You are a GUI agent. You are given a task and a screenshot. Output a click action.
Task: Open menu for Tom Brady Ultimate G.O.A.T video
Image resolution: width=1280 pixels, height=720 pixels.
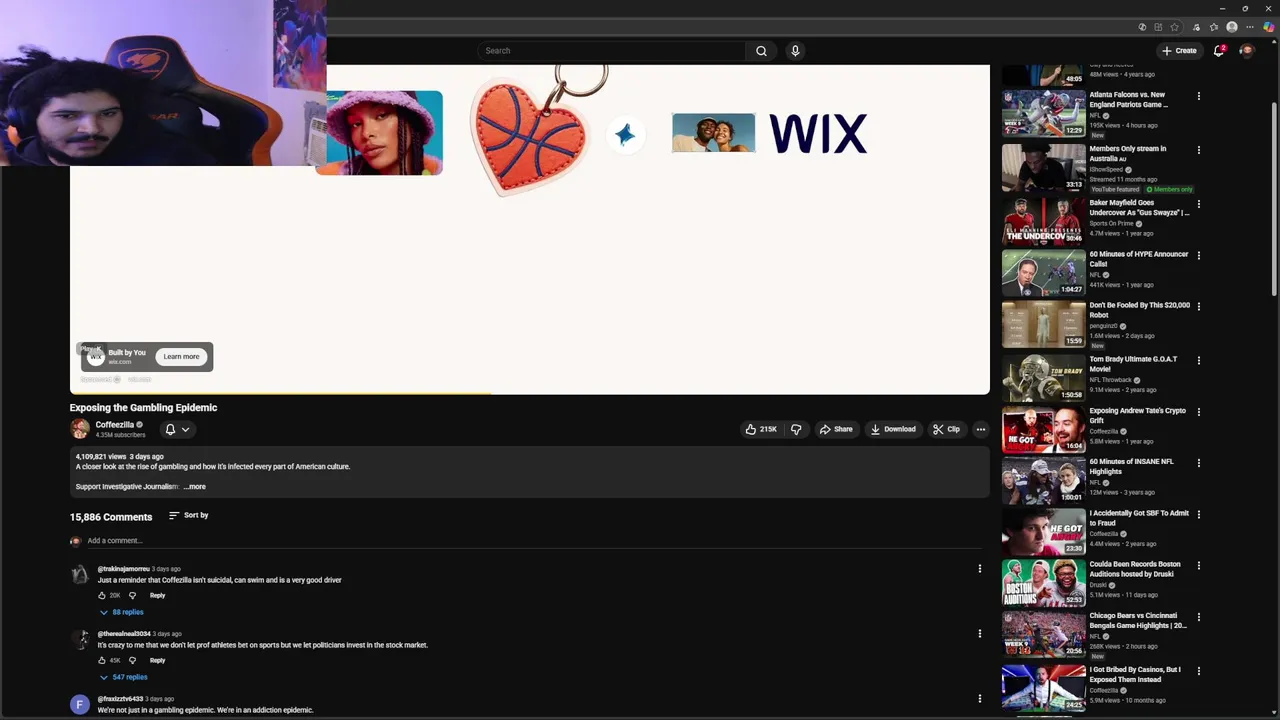coord(1198,360)
